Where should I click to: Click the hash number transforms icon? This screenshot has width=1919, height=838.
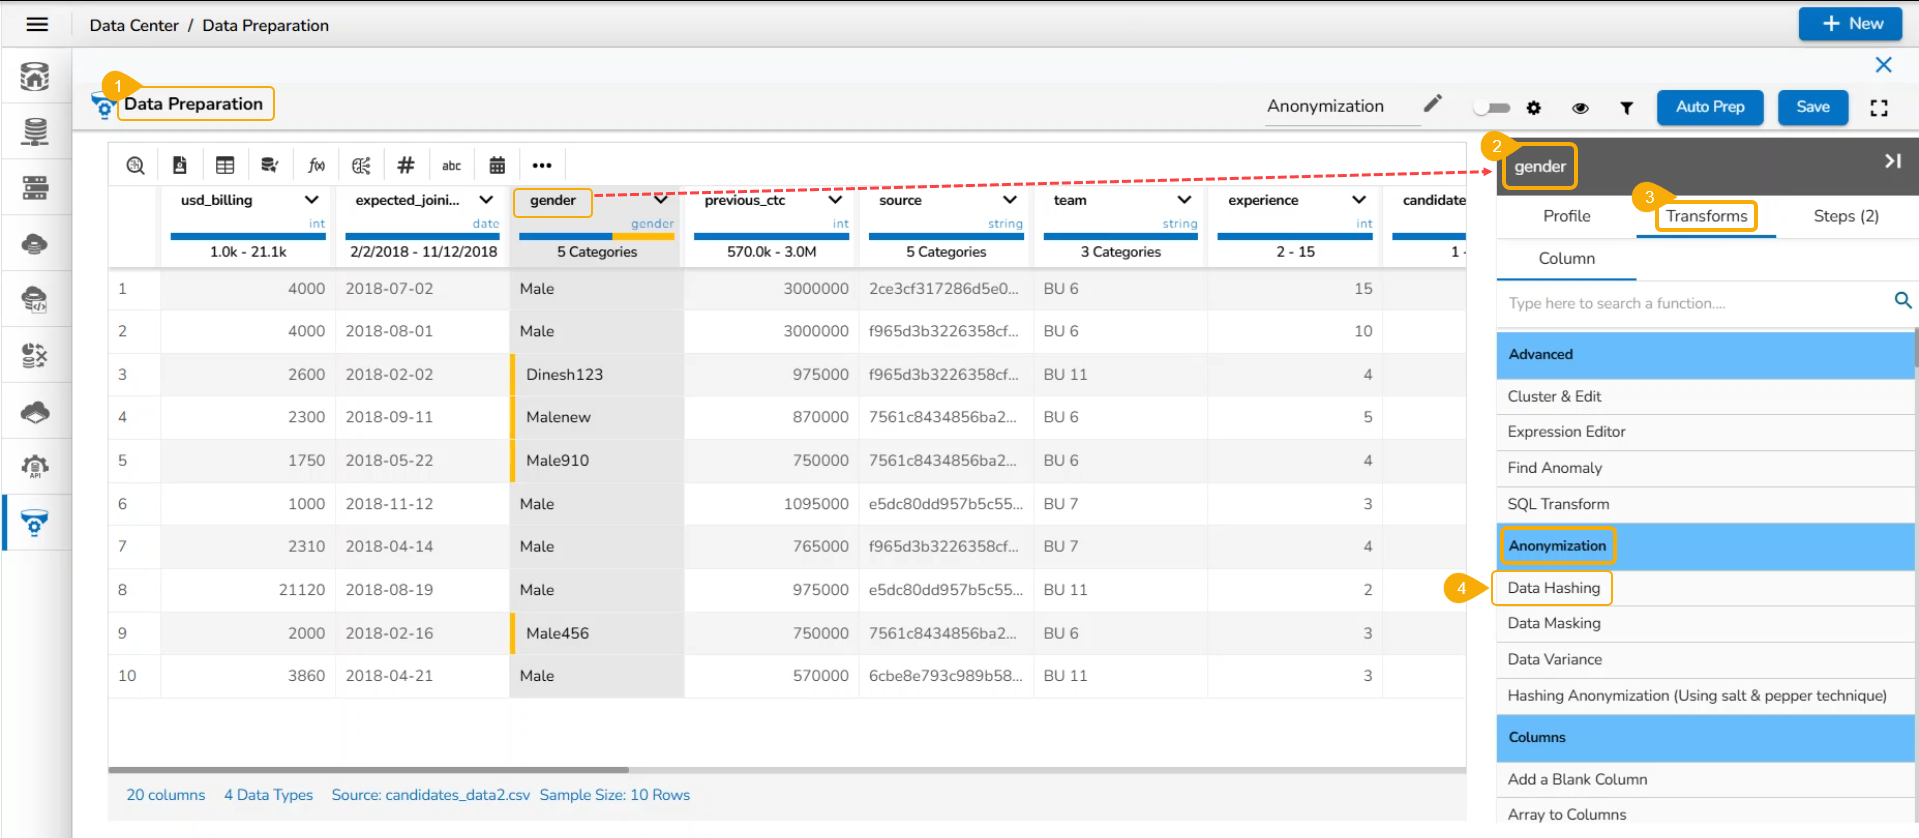[x=405, y=165]
